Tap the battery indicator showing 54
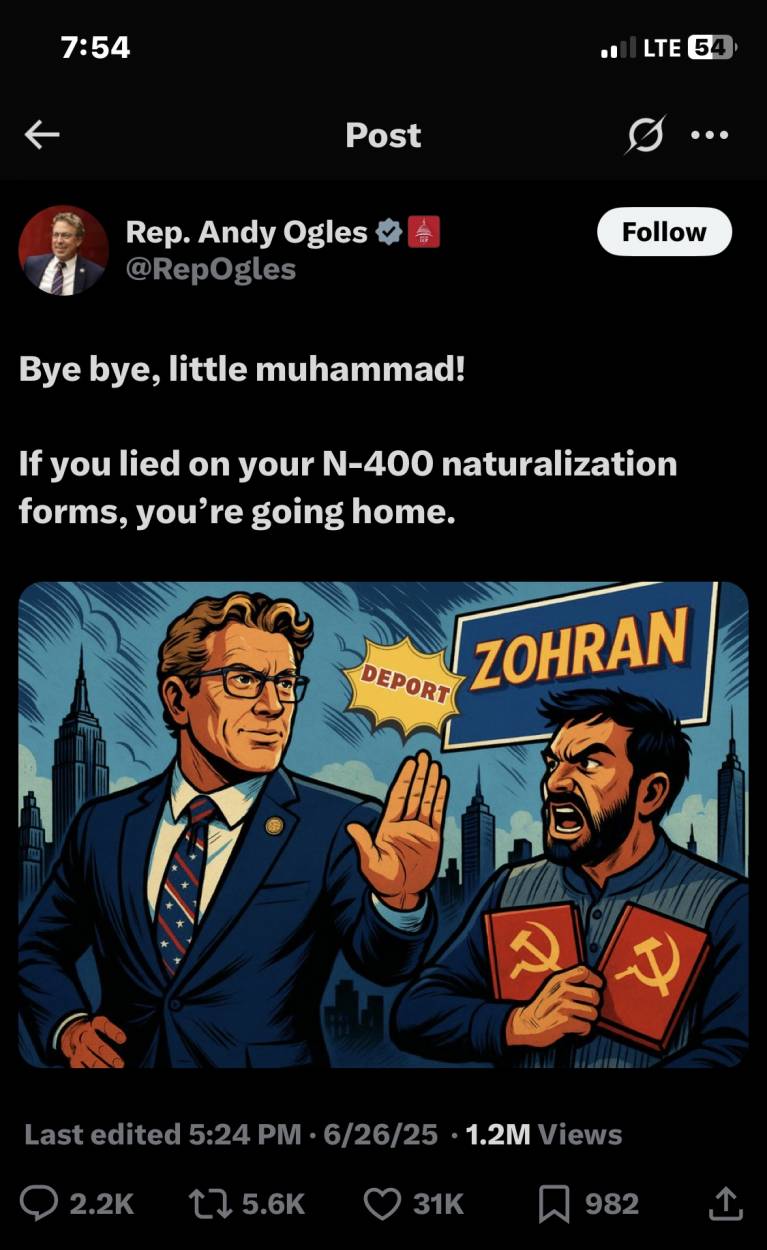Screen dimensions: 767x1250 point(711,47)
